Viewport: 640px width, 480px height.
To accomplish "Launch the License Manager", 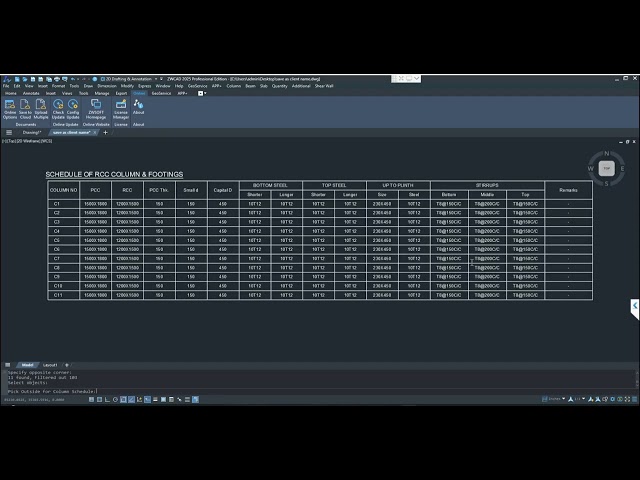I will [x=121, y=109].
